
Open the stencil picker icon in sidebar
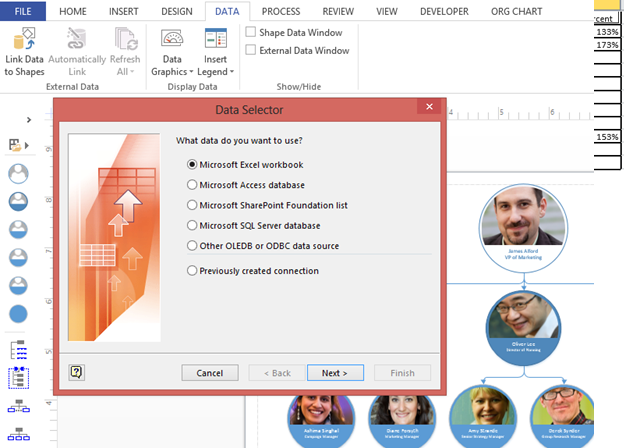[17, 145]
